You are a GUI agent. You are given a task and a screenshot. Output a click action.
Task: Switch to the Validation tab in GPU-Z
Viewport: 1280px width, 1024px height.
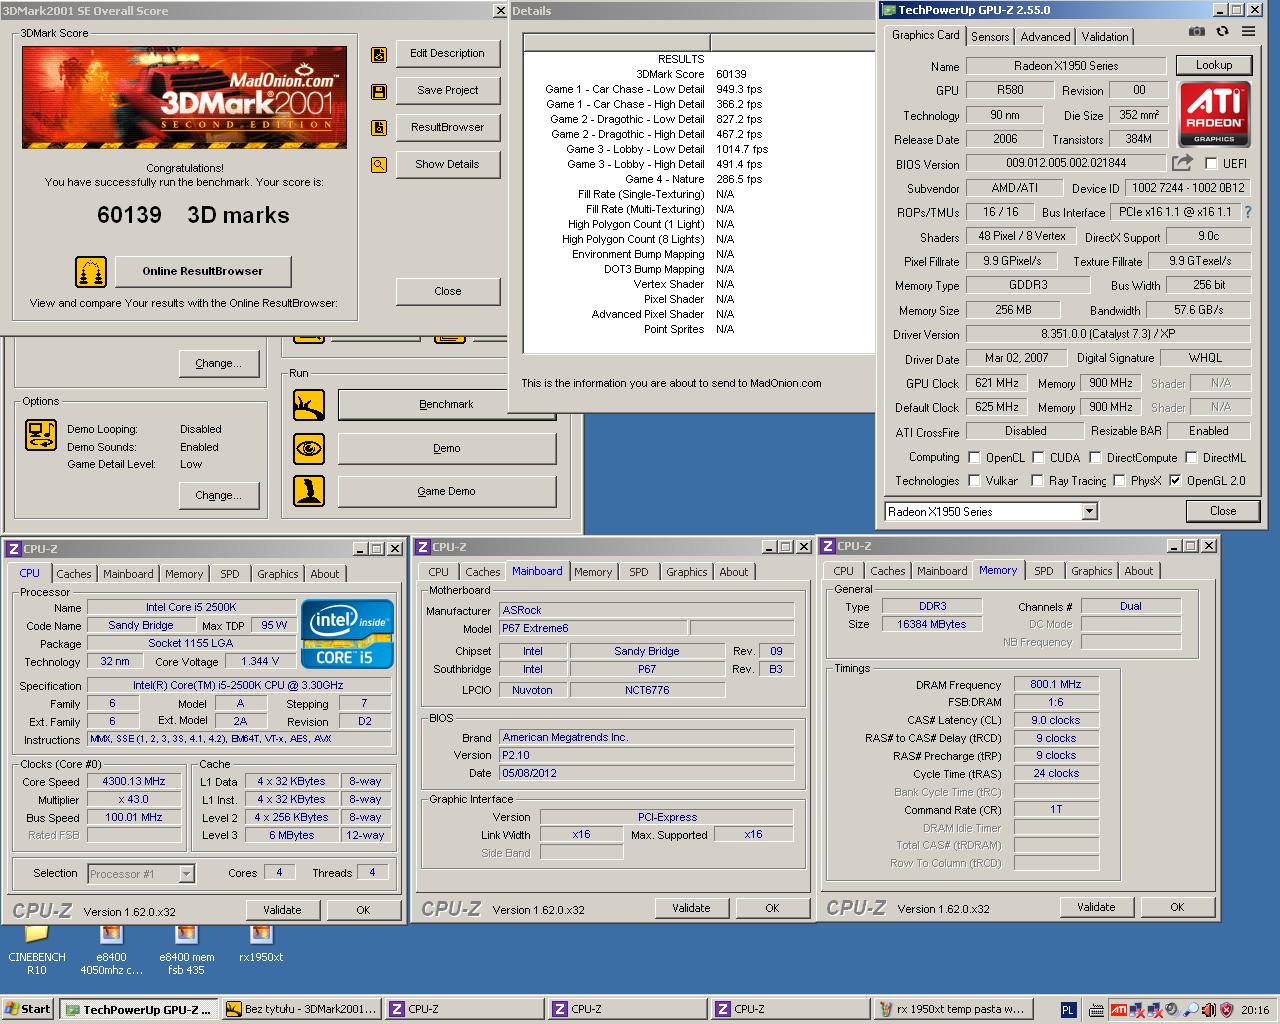[x=1104, y=36]
